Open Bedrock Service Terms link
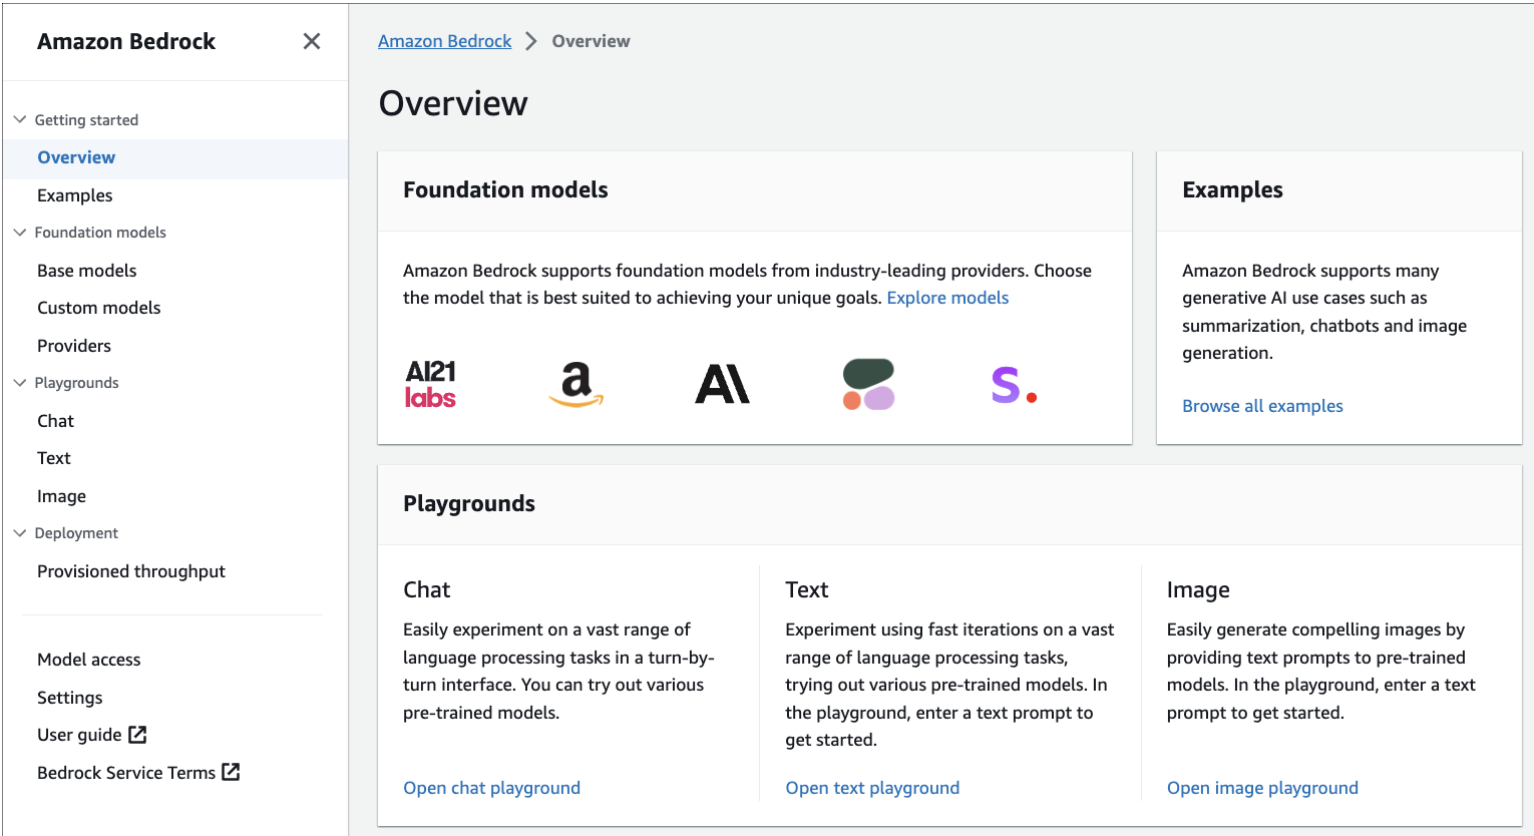 tap(126, 772)
